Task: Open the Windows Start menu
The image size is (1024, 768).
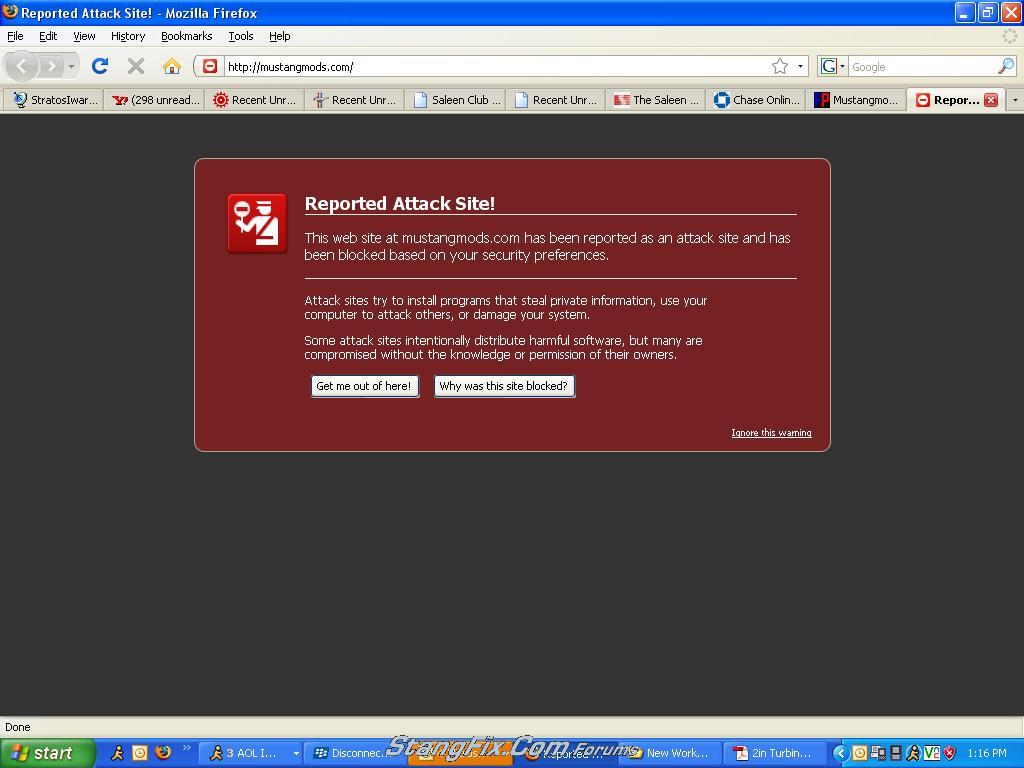Action: tap(48, 753)
